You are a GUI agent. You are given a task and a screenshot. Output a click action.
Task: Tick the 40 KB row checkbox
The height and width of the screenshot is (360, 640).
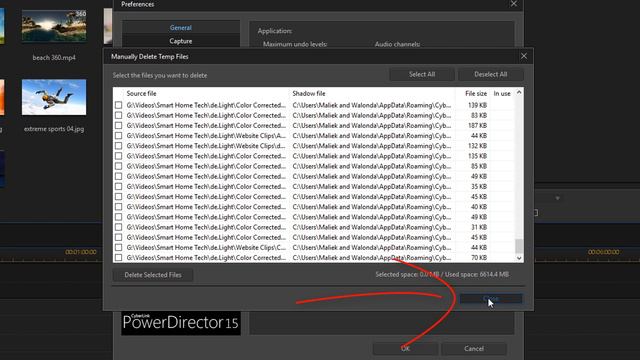118,207
